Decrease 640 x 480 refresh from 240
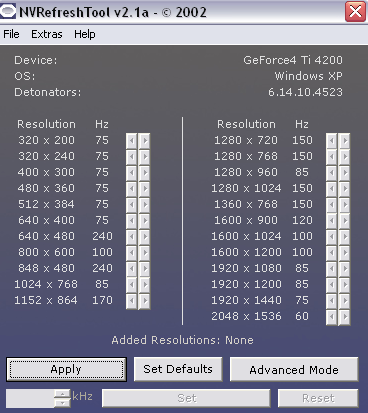This screenshot has height=413, width=368. (132, 237)
